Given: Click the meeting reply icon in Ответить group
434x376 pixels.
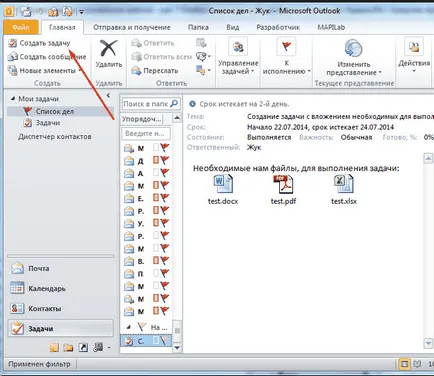Looking at the screenshot, I should click(201, 43).
